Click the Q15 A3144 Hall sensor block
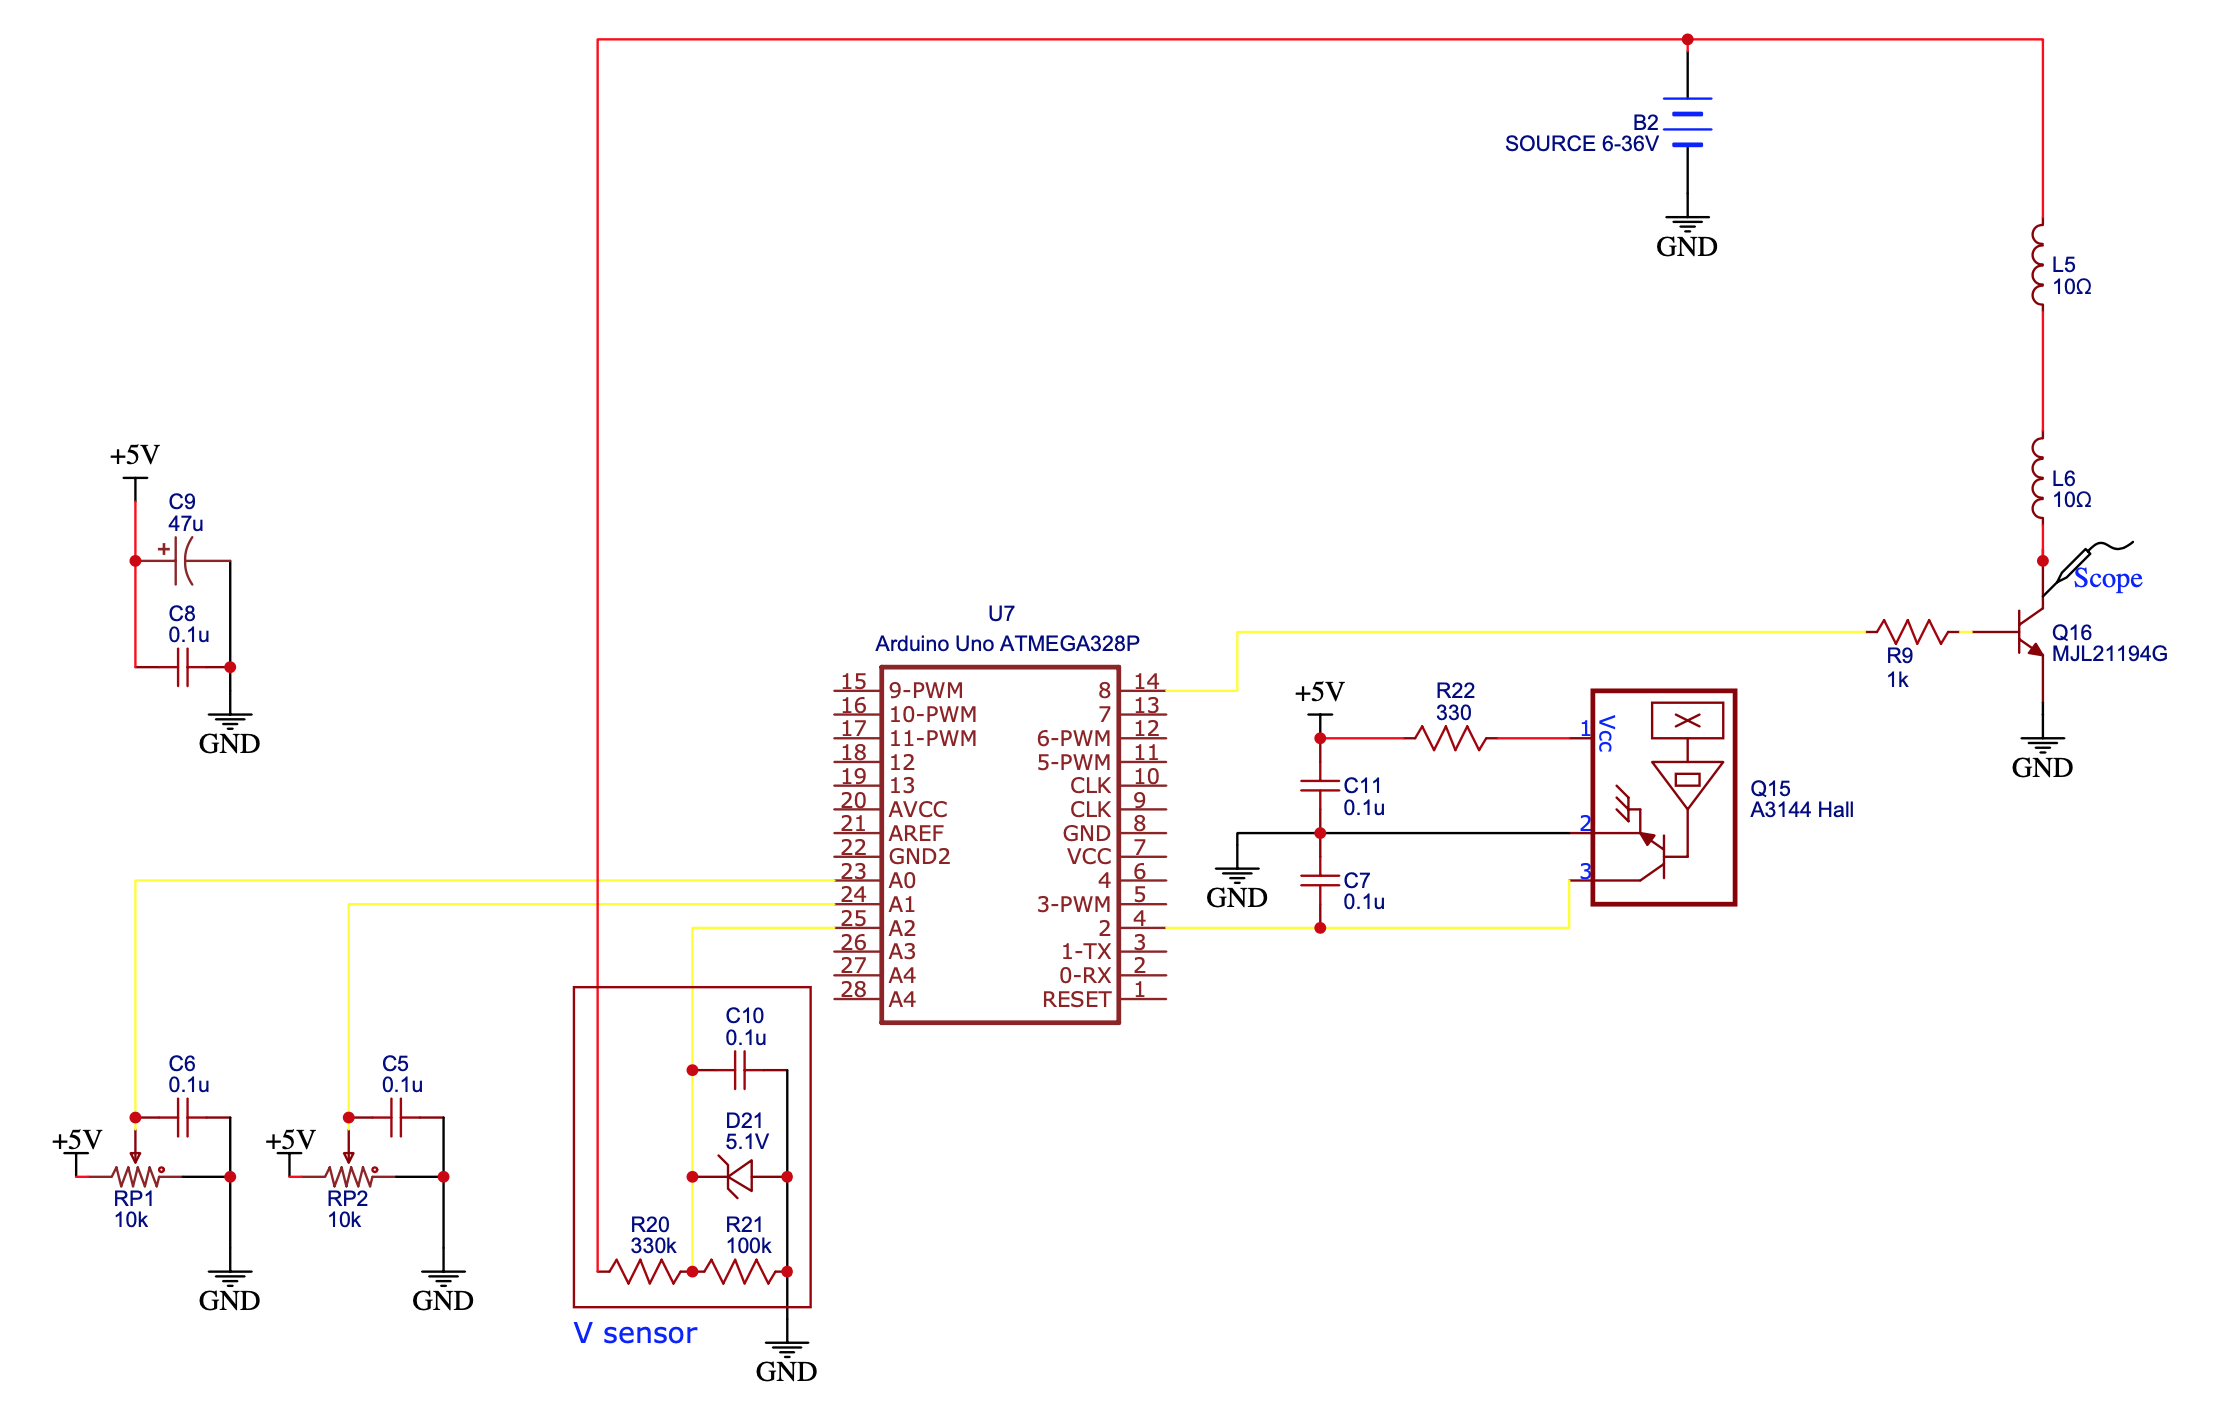Image resolution: width=2216 pixels, height=1414 pixels. tap(1663, 797)
